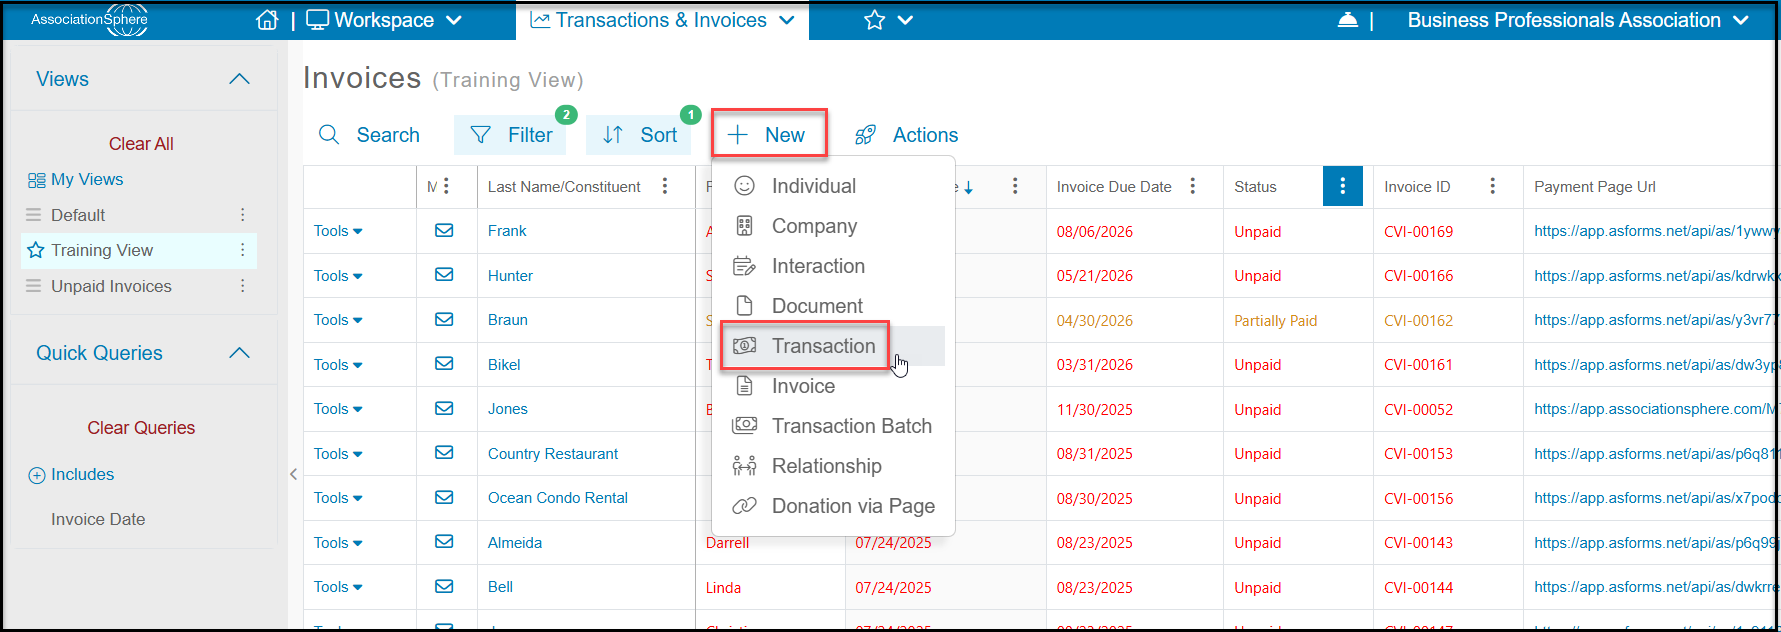This screenshot has width=1781, height=632.
Task: Select the Training View item
Action: [x=102, y=250]
